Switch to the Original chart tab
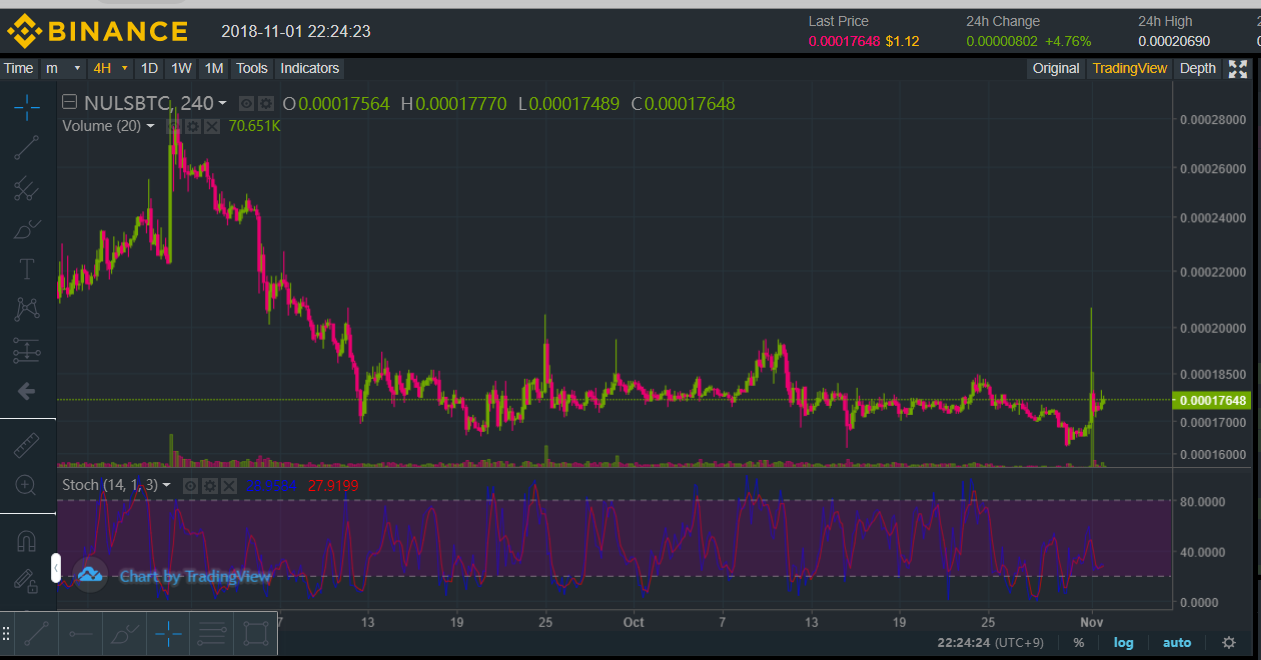1261x660 pixels. pos(1056,69)
